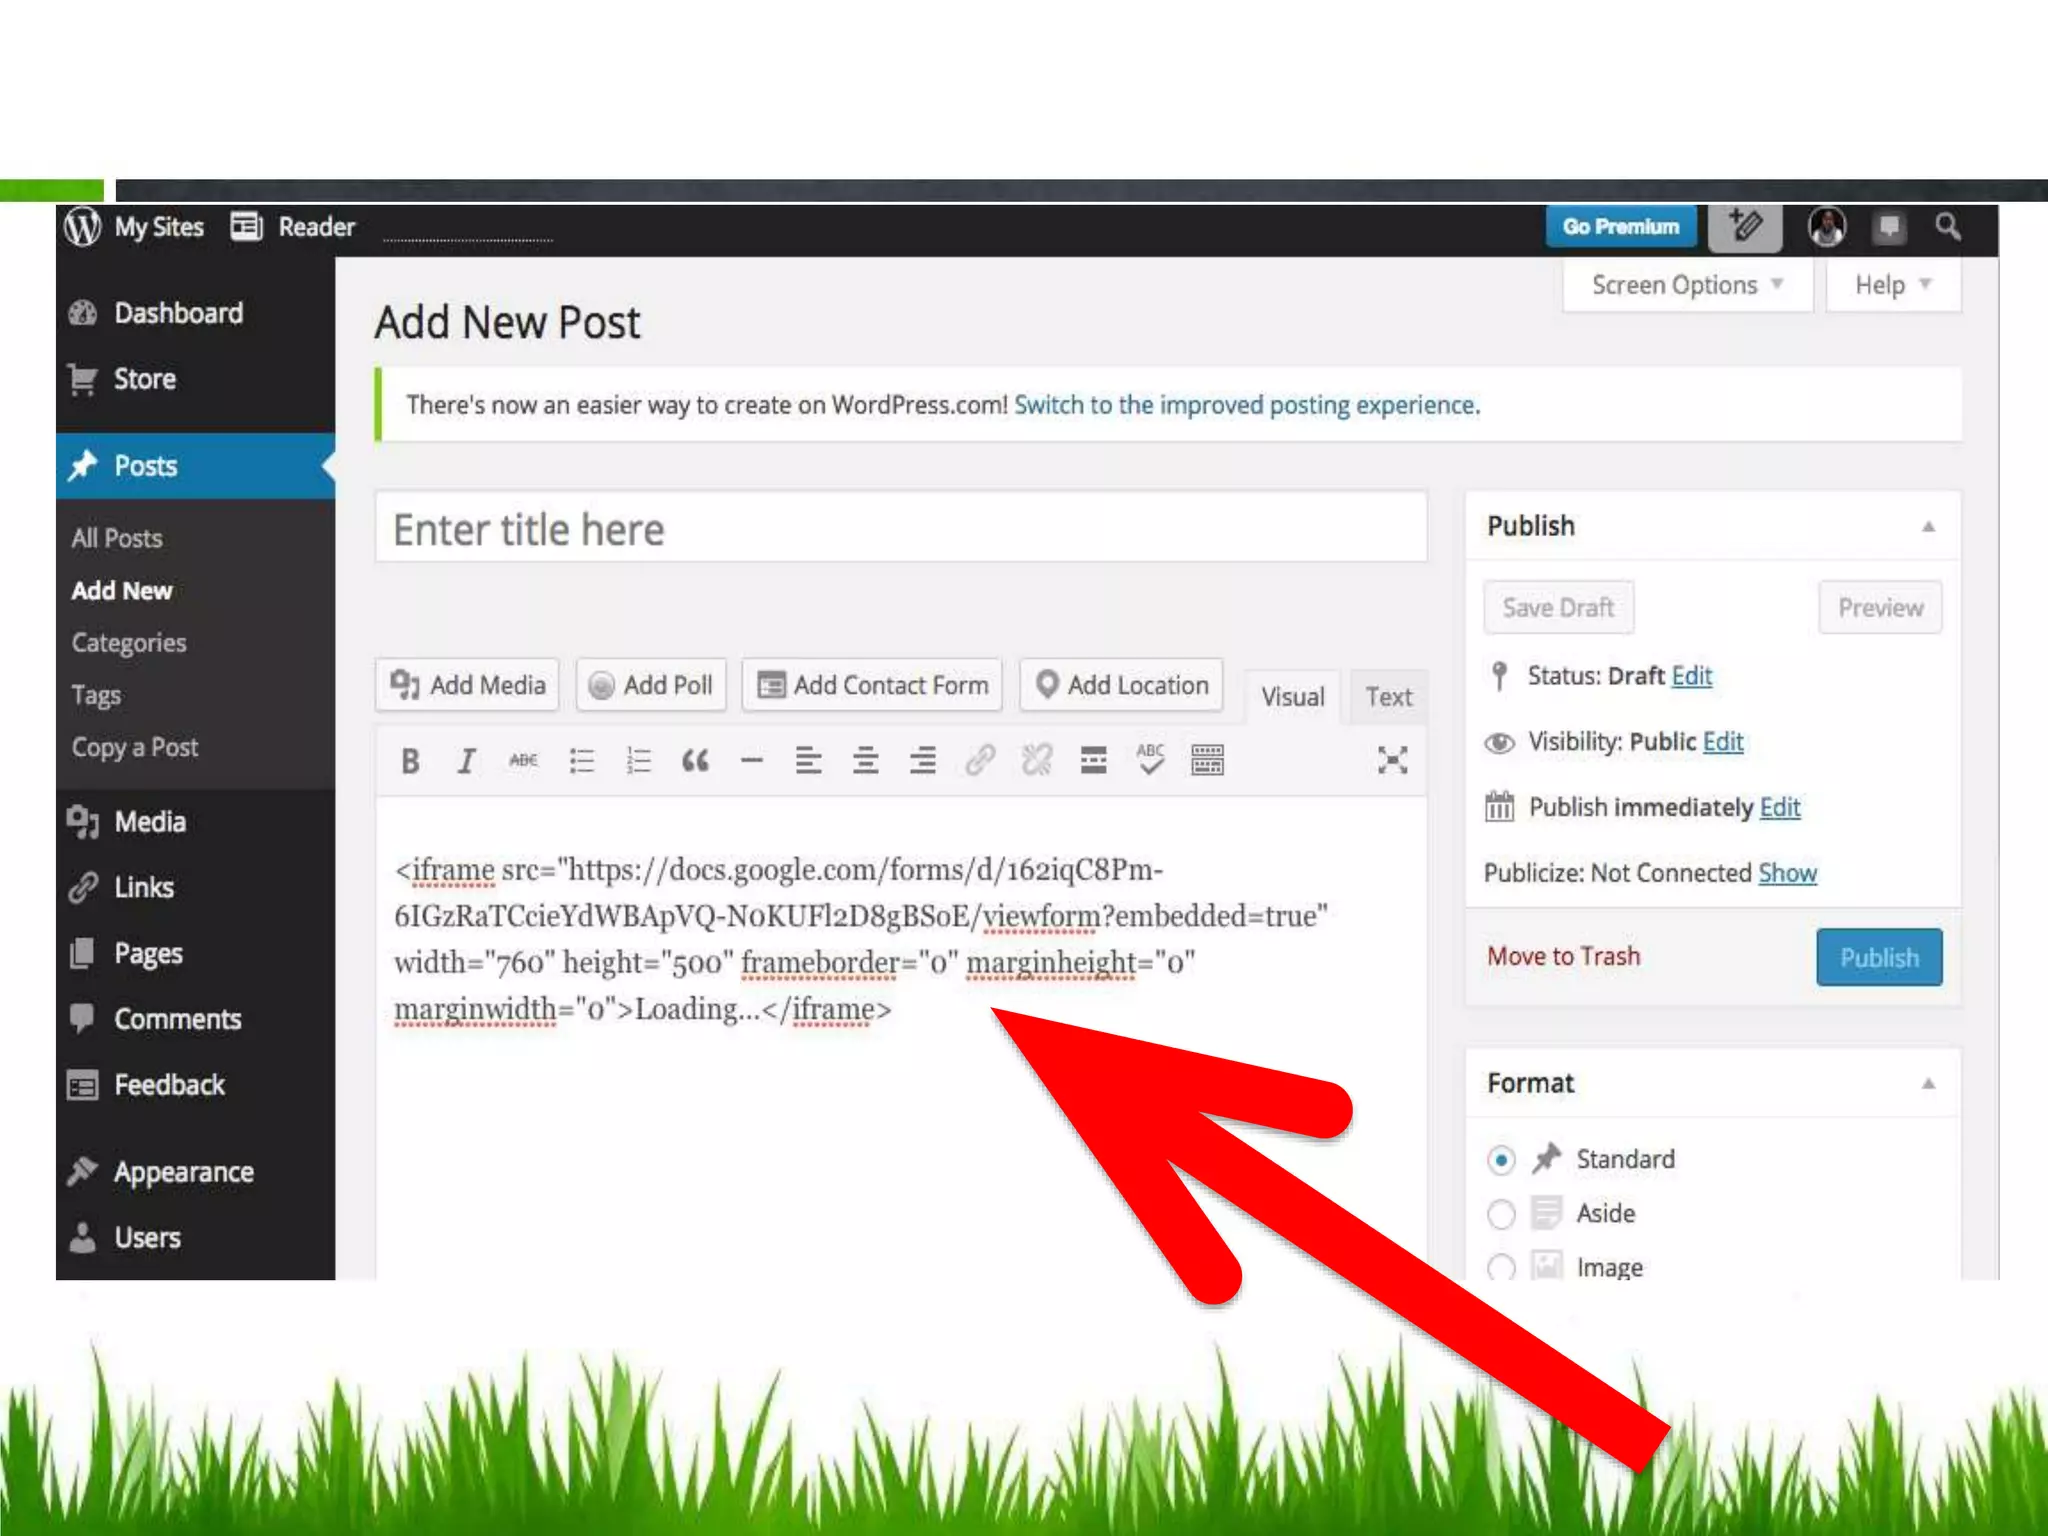Click the insert link chain icon

click(x=980, y=761)
